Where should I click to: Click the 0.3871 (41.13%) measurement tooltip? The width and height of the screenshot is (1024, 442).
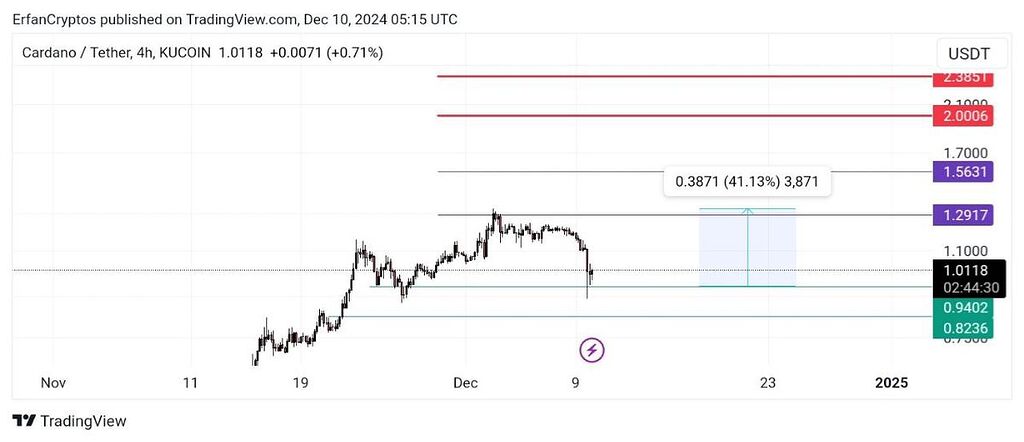click(x=747, y=182)
